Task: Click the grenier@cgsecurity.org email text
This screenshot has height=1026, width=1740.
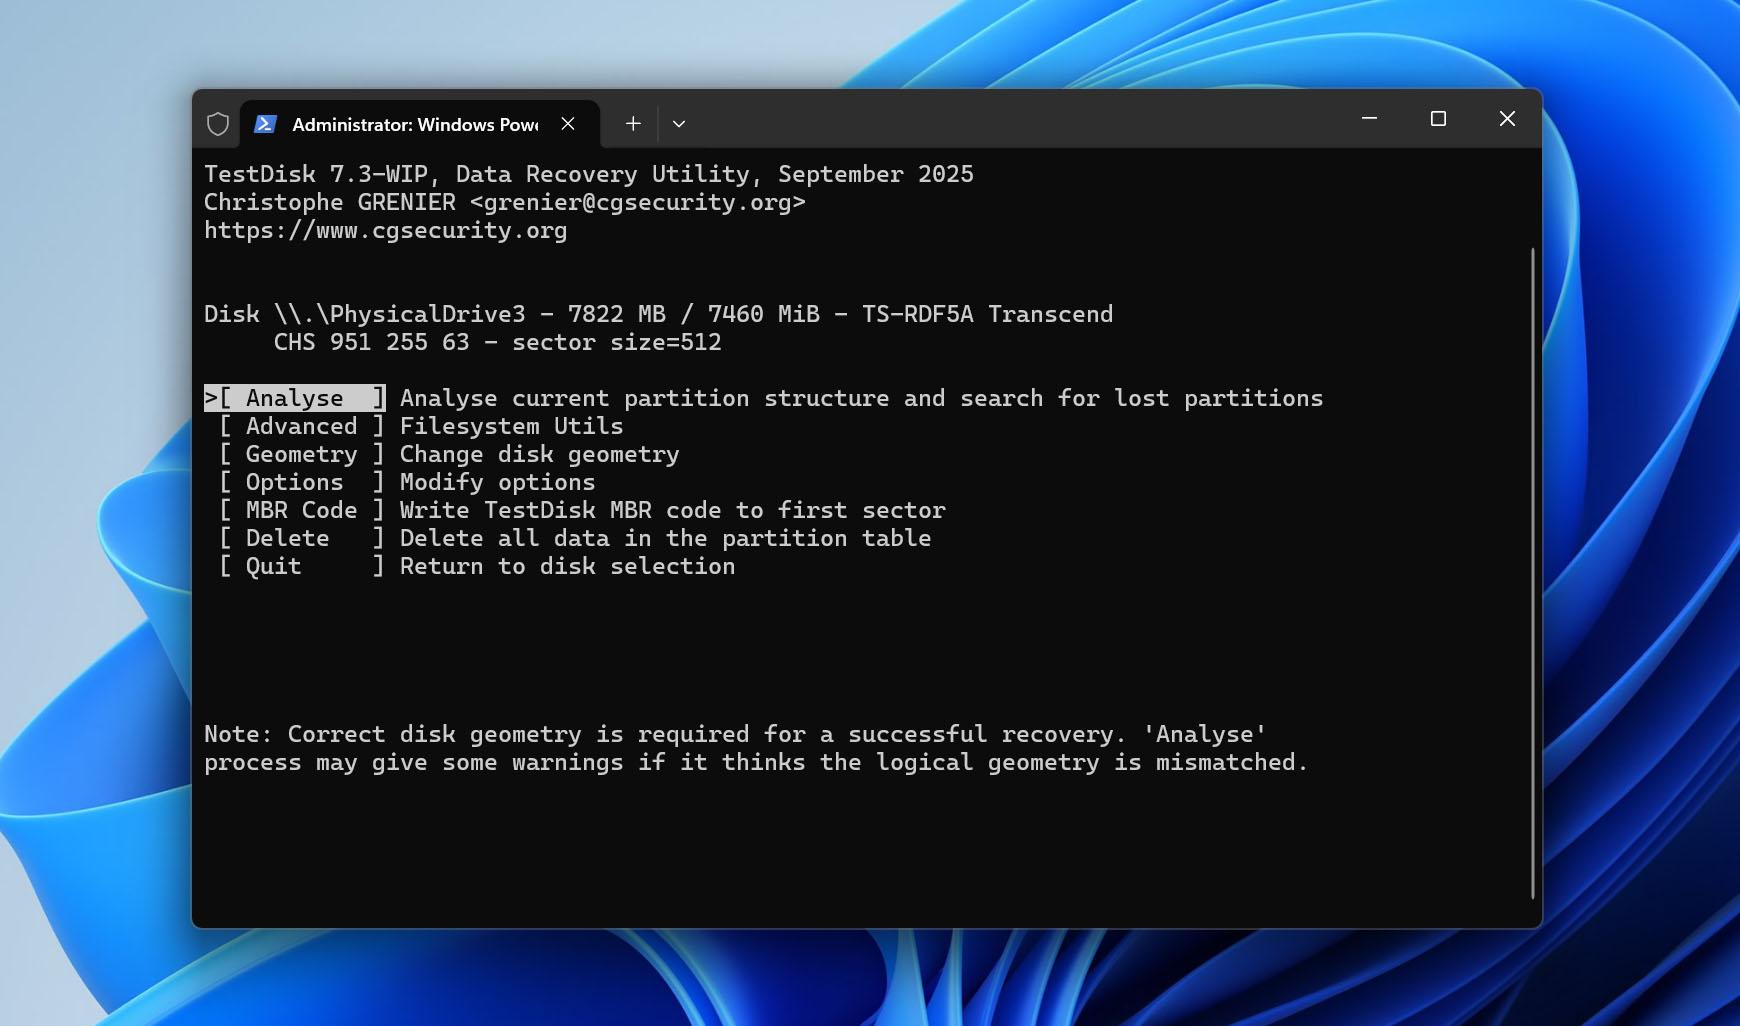Action: pyautogui.click(x=637, y=202)
